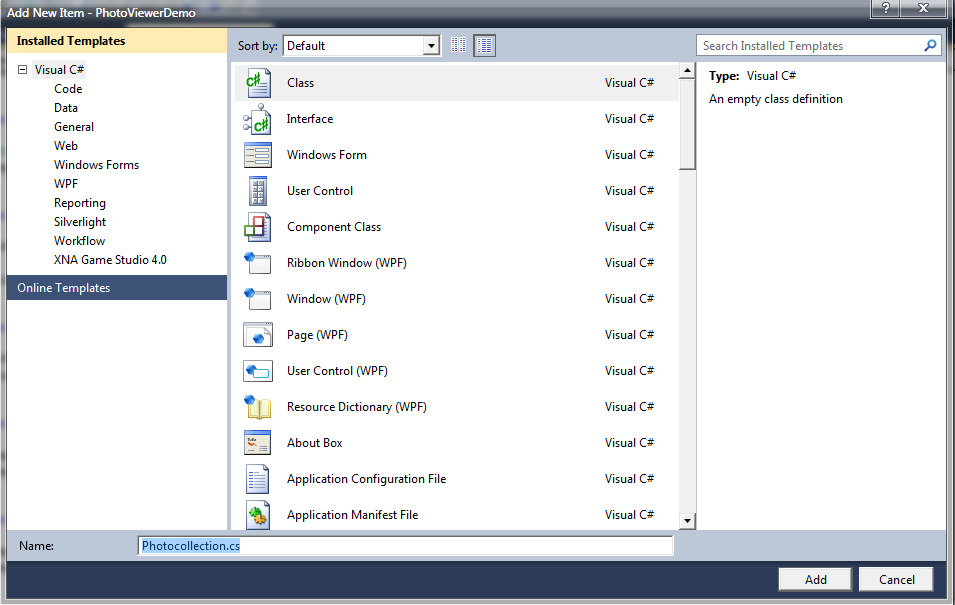
Task: Choose XNA Game Studio 4.0 category
Action: tap(110, 260)
